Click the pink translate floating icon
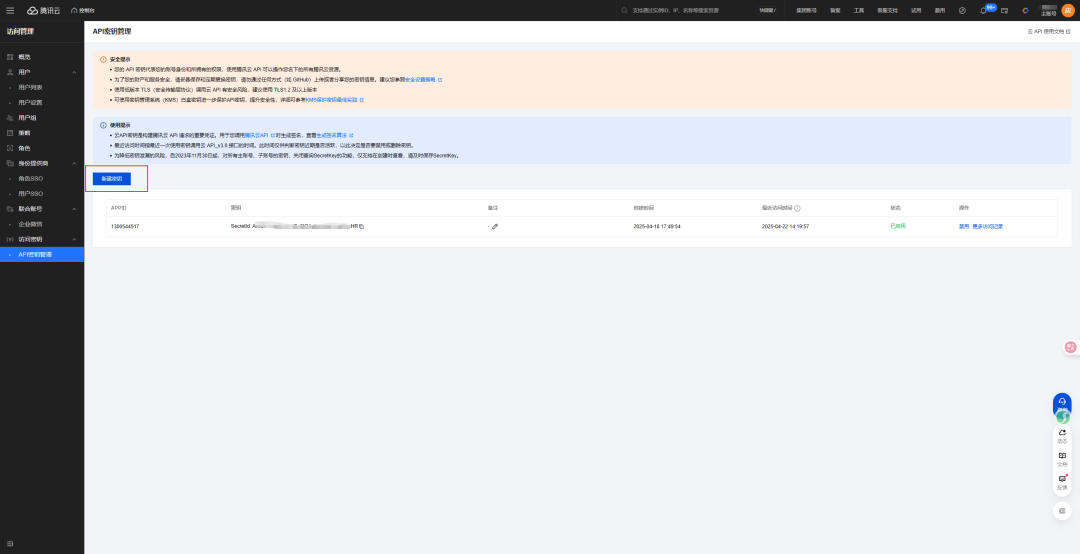 click(x=1071, y=348)
